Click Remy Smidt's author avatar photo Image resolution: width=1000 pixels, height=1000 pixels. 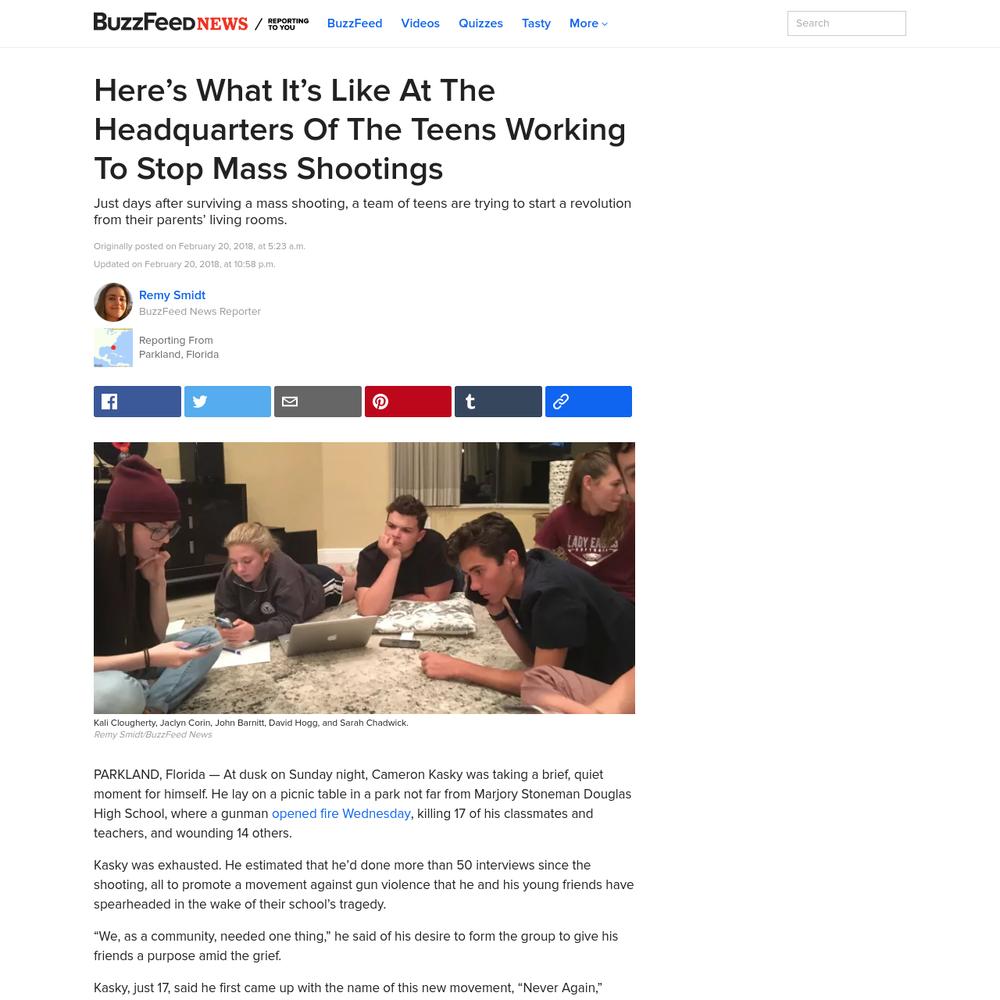113,302
